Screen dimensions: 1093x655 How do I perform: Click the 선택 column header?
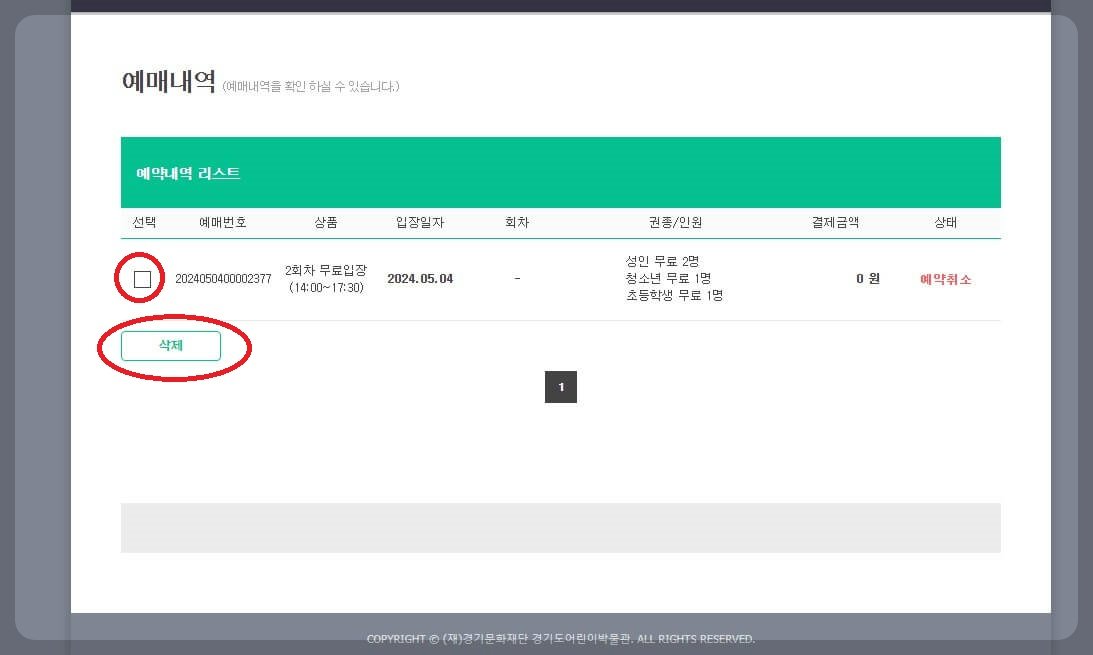point(145,222)
